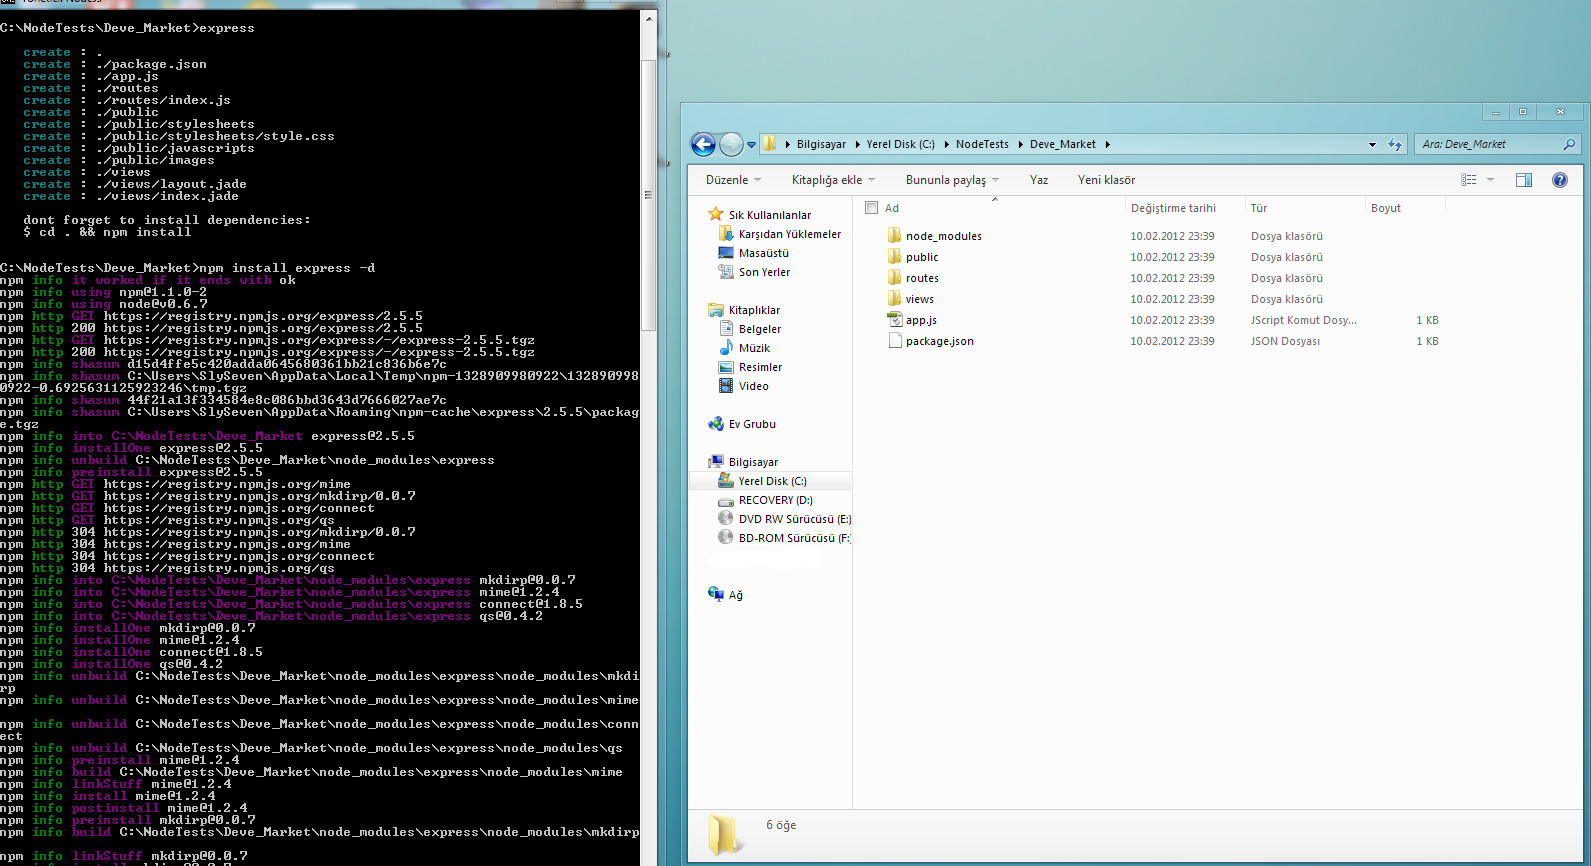This screenshot has height=866, width=1591.
Task: Open address bar history dropdown
Action: [x=1372, y=145]
